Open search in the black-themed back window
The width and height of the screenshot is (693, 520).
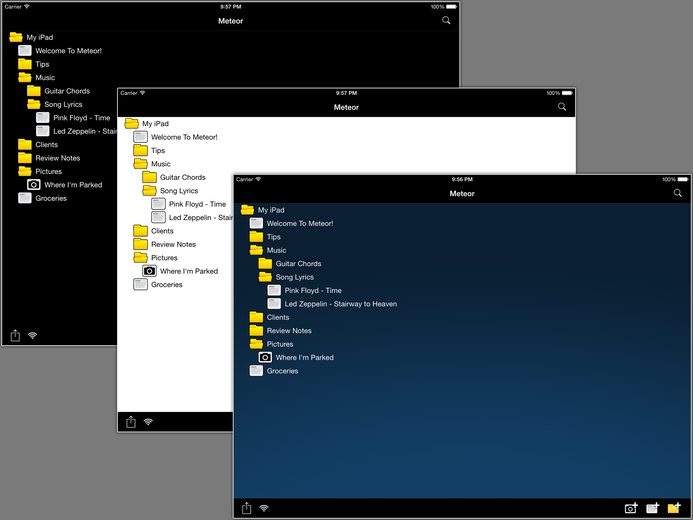446,20
